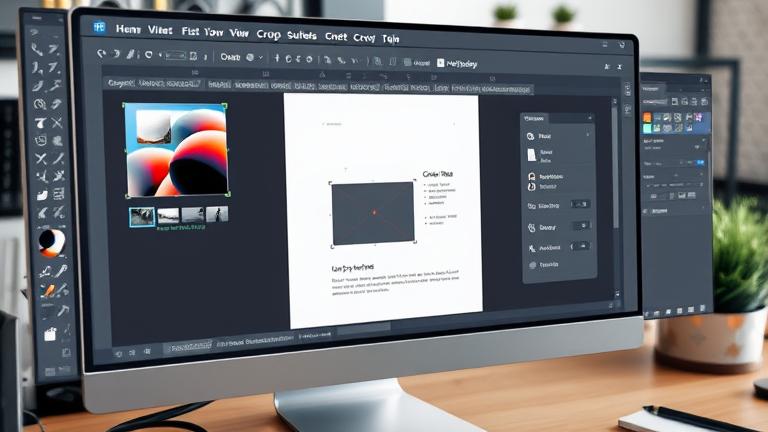768x432 pixels.
Task: Click the plus icon in the toolbar
Action: tap(277, 59)
